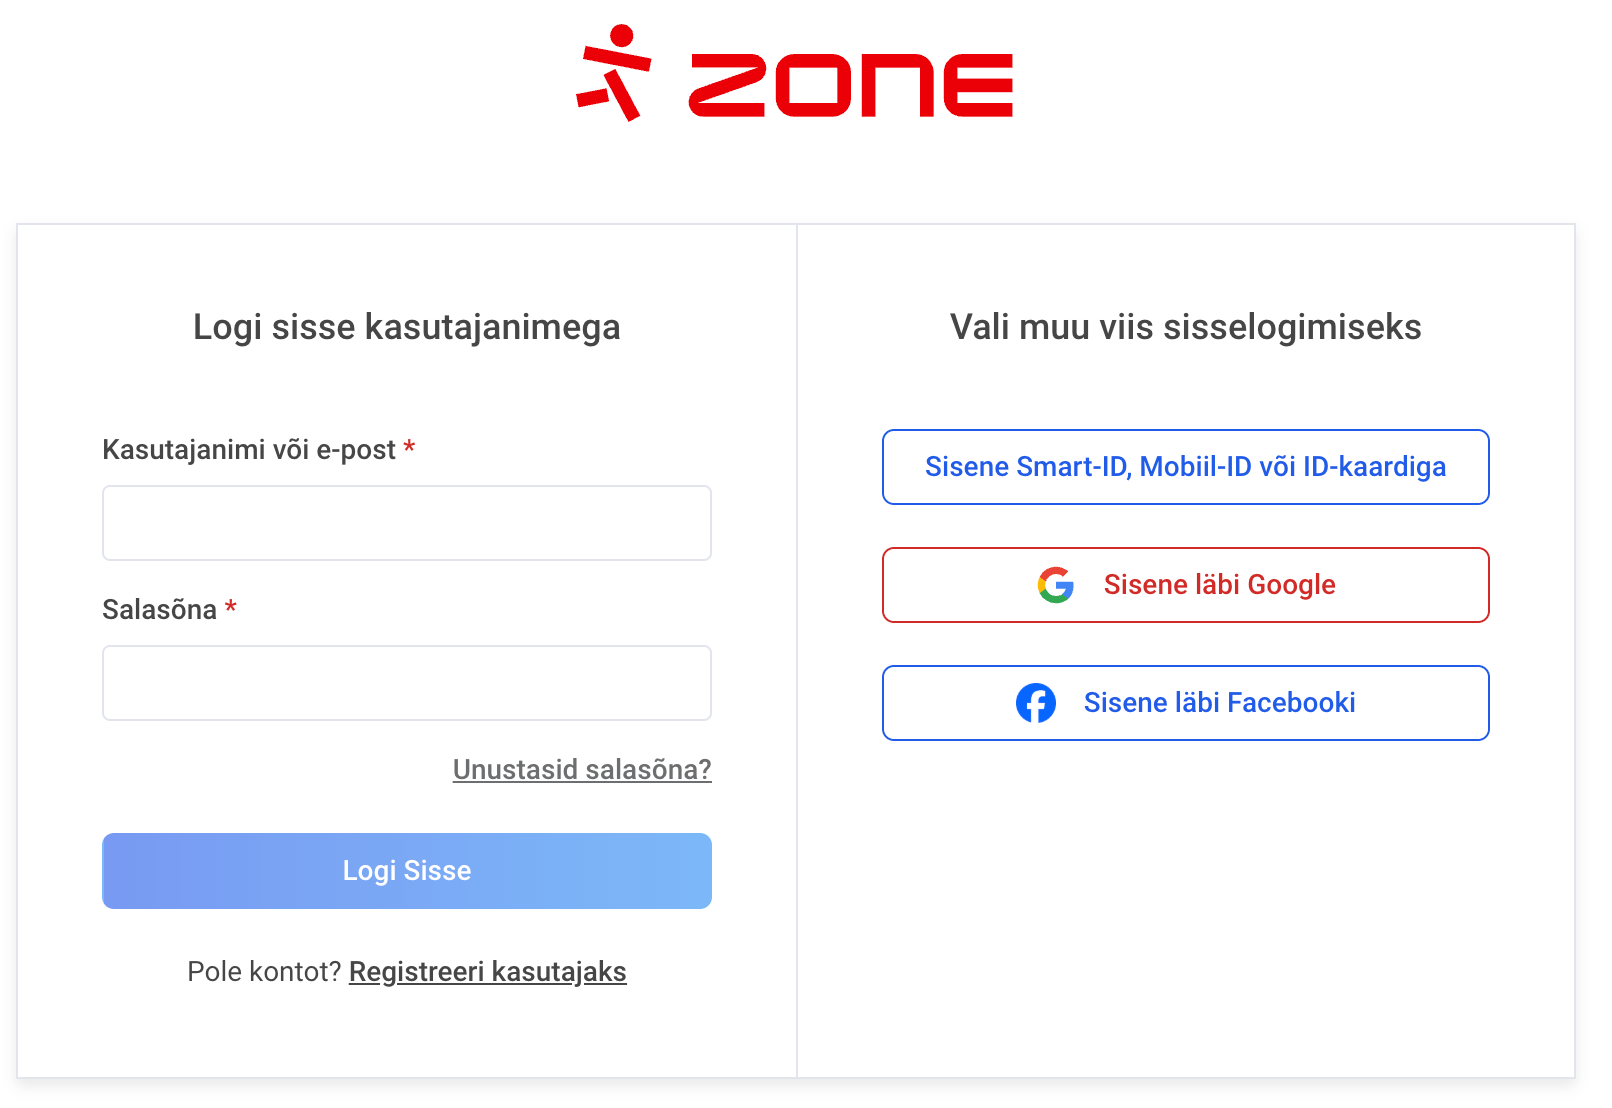Click the vertical divider between login panels
The height and width of the screenshot is (1108, 1612).
(797, 650)
